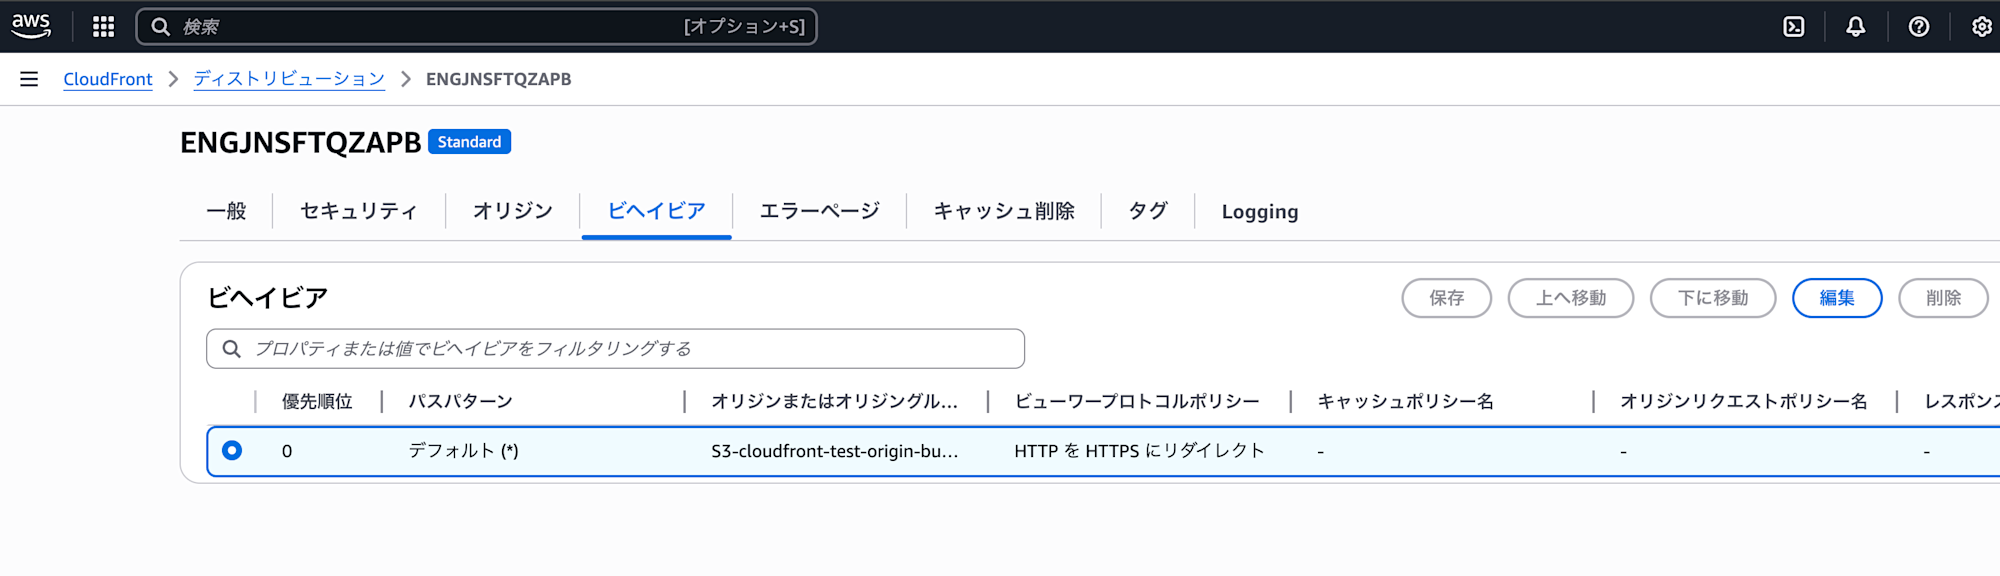Switch to the オリジン tab
This screenshot has height=576, width=2000.
tap(513, 211)
